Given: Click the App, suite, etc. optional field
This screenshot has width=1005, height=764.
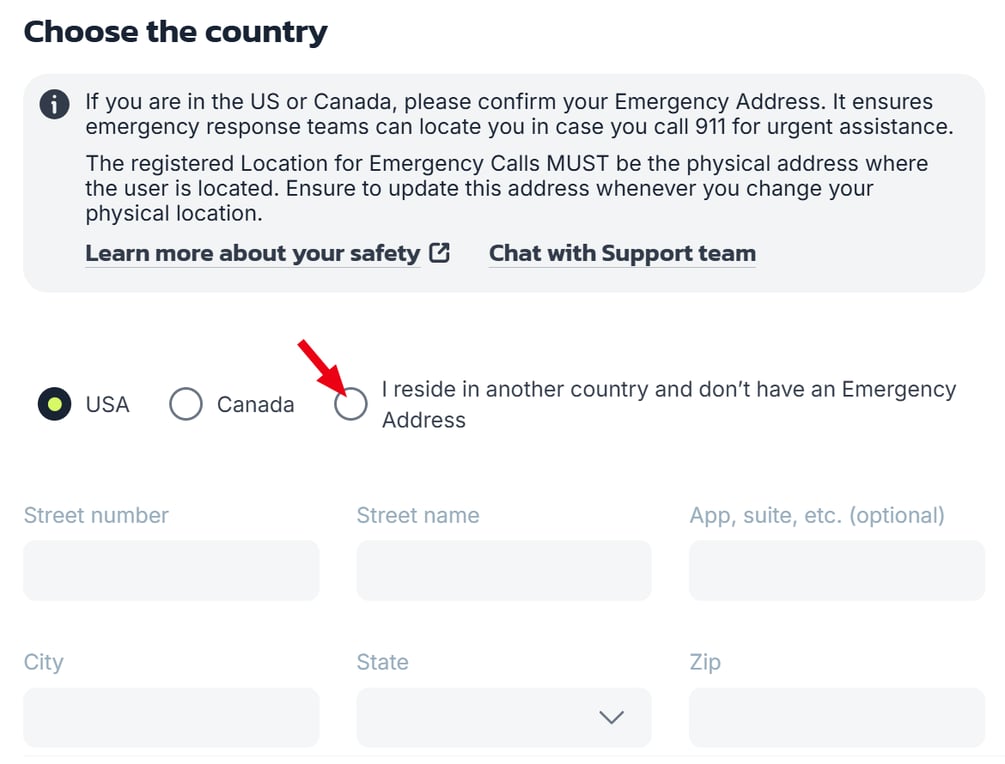Looking at the screenshot, I should pyautogui.click(x=835, y=570).
